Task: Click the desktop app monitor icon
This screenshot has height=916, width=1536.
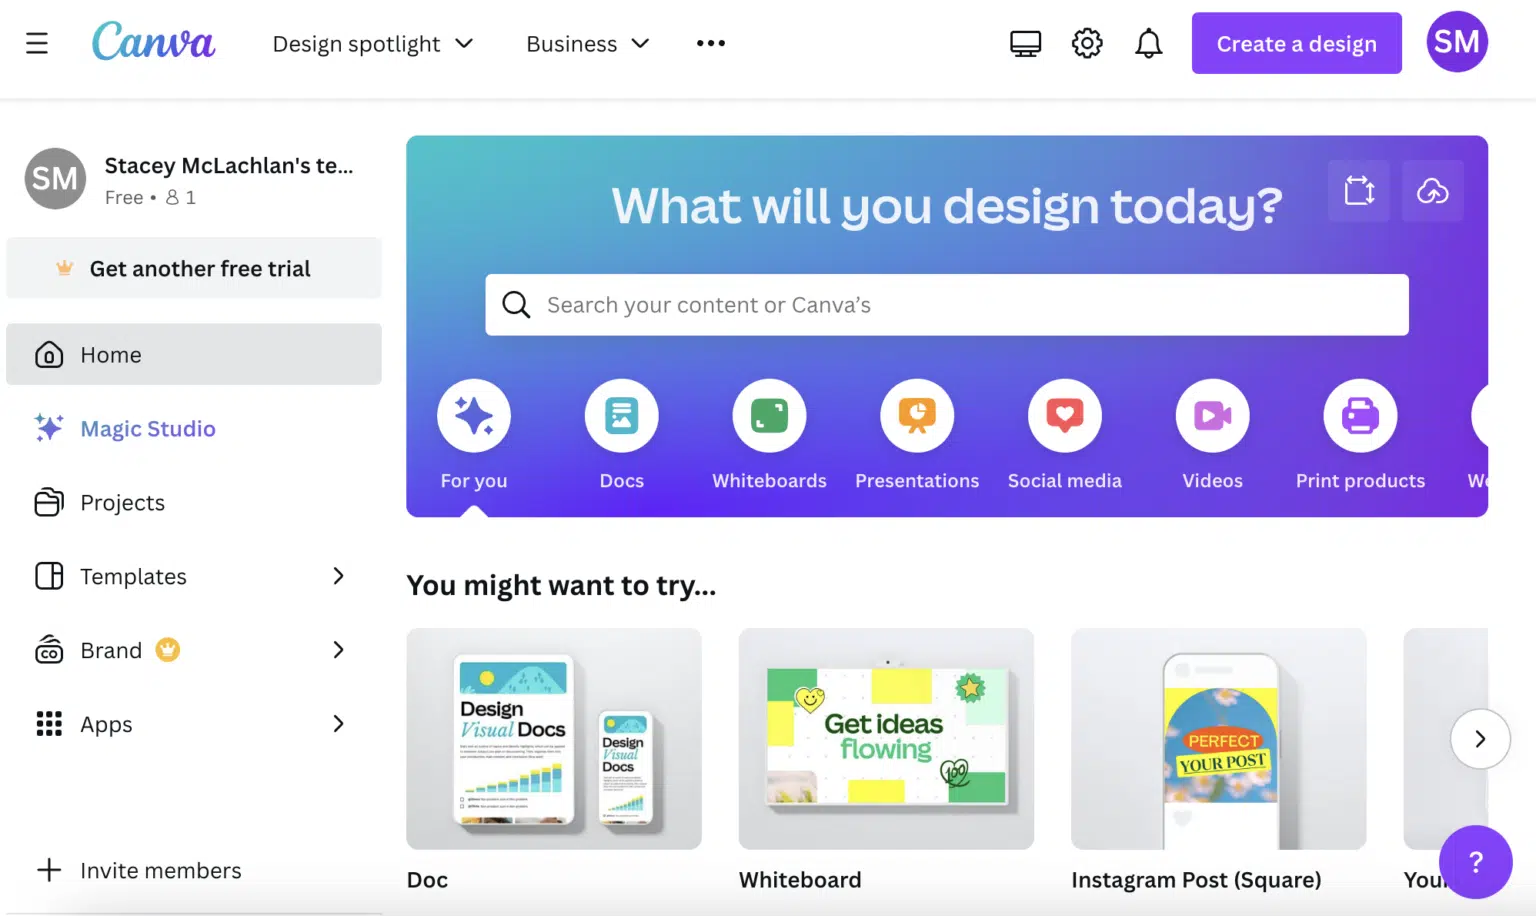Action: tap(1025, 43)
